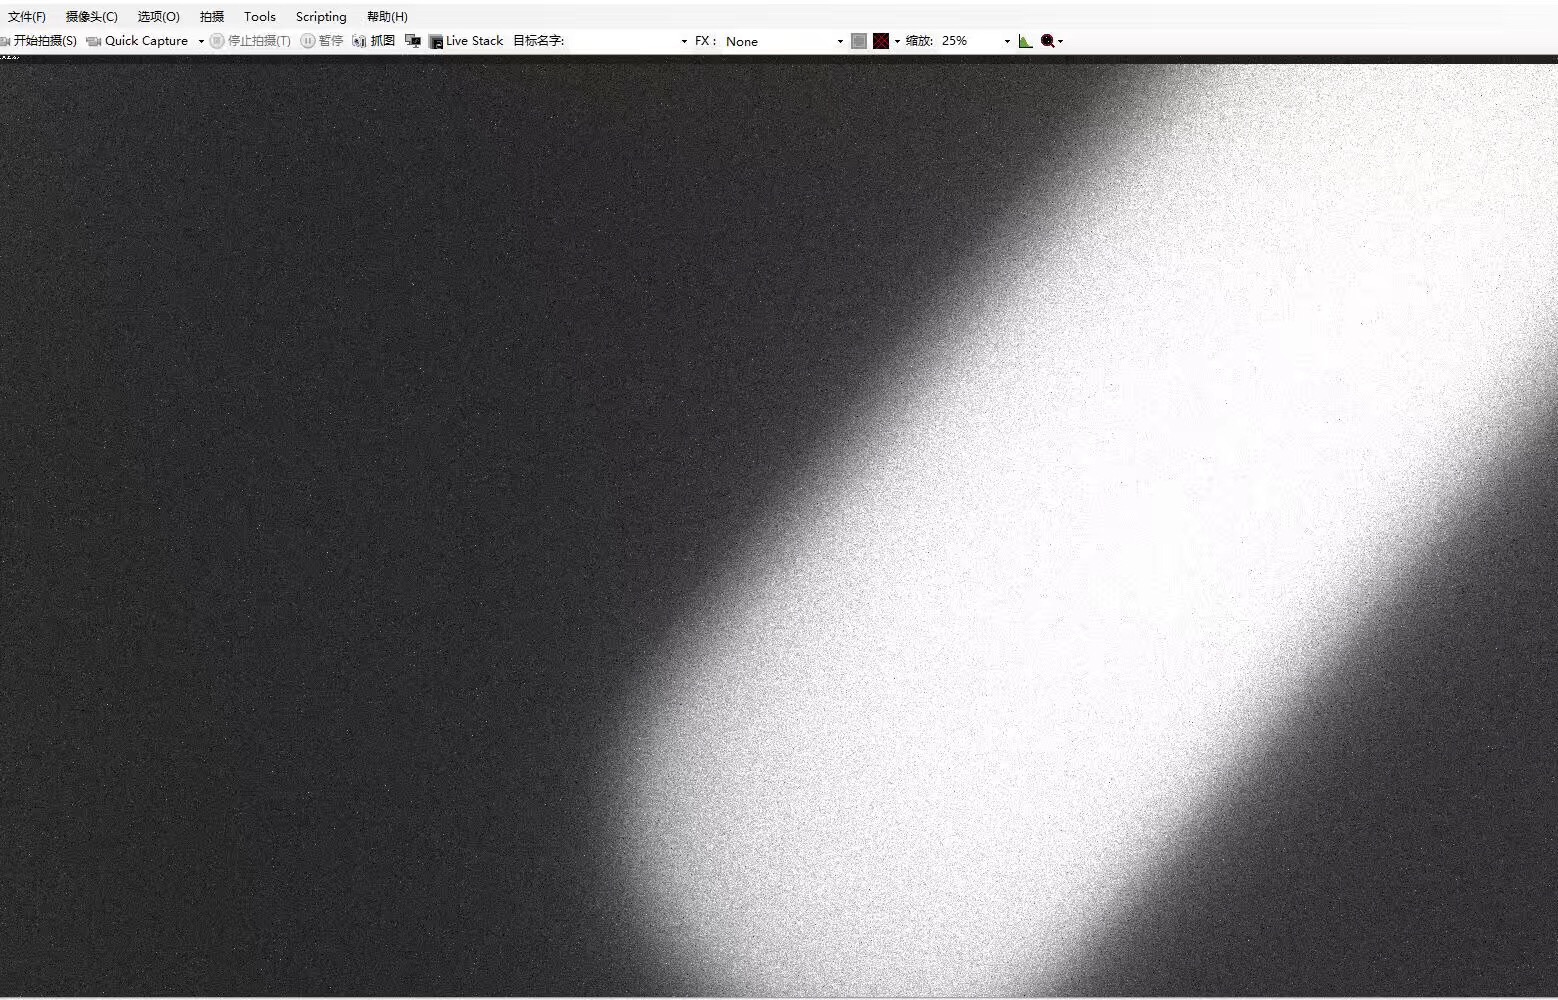Open the FX effect dropdown showing None
The width and height of the screenshot is (1558, 1000).
click(x=784, y=41)
